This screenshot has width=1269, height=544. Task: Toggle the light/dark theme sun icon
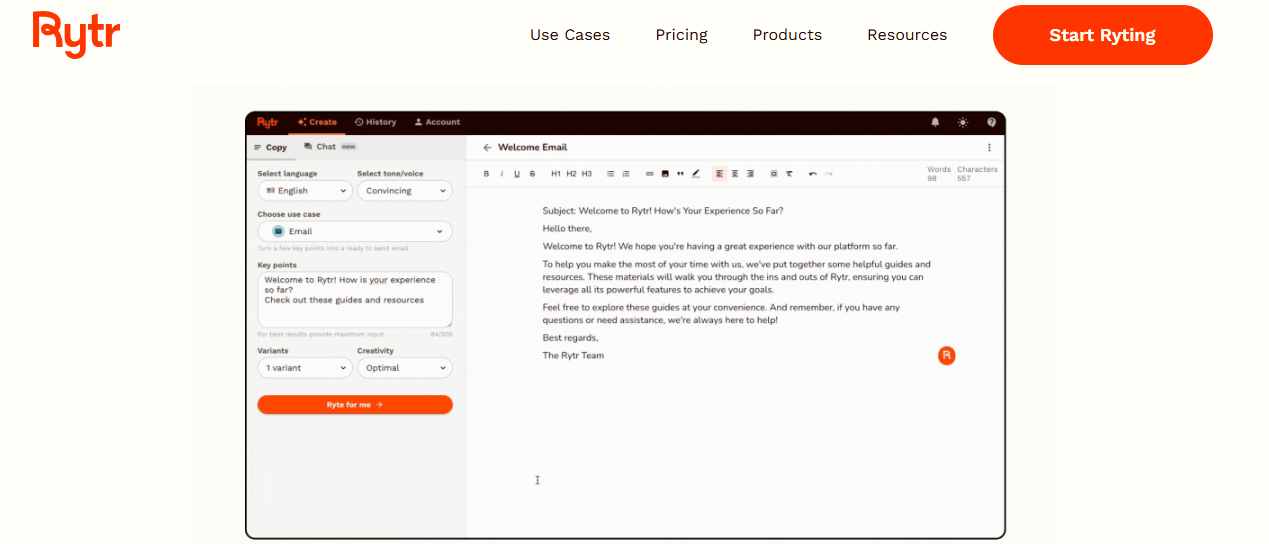(x=963, y=122)
